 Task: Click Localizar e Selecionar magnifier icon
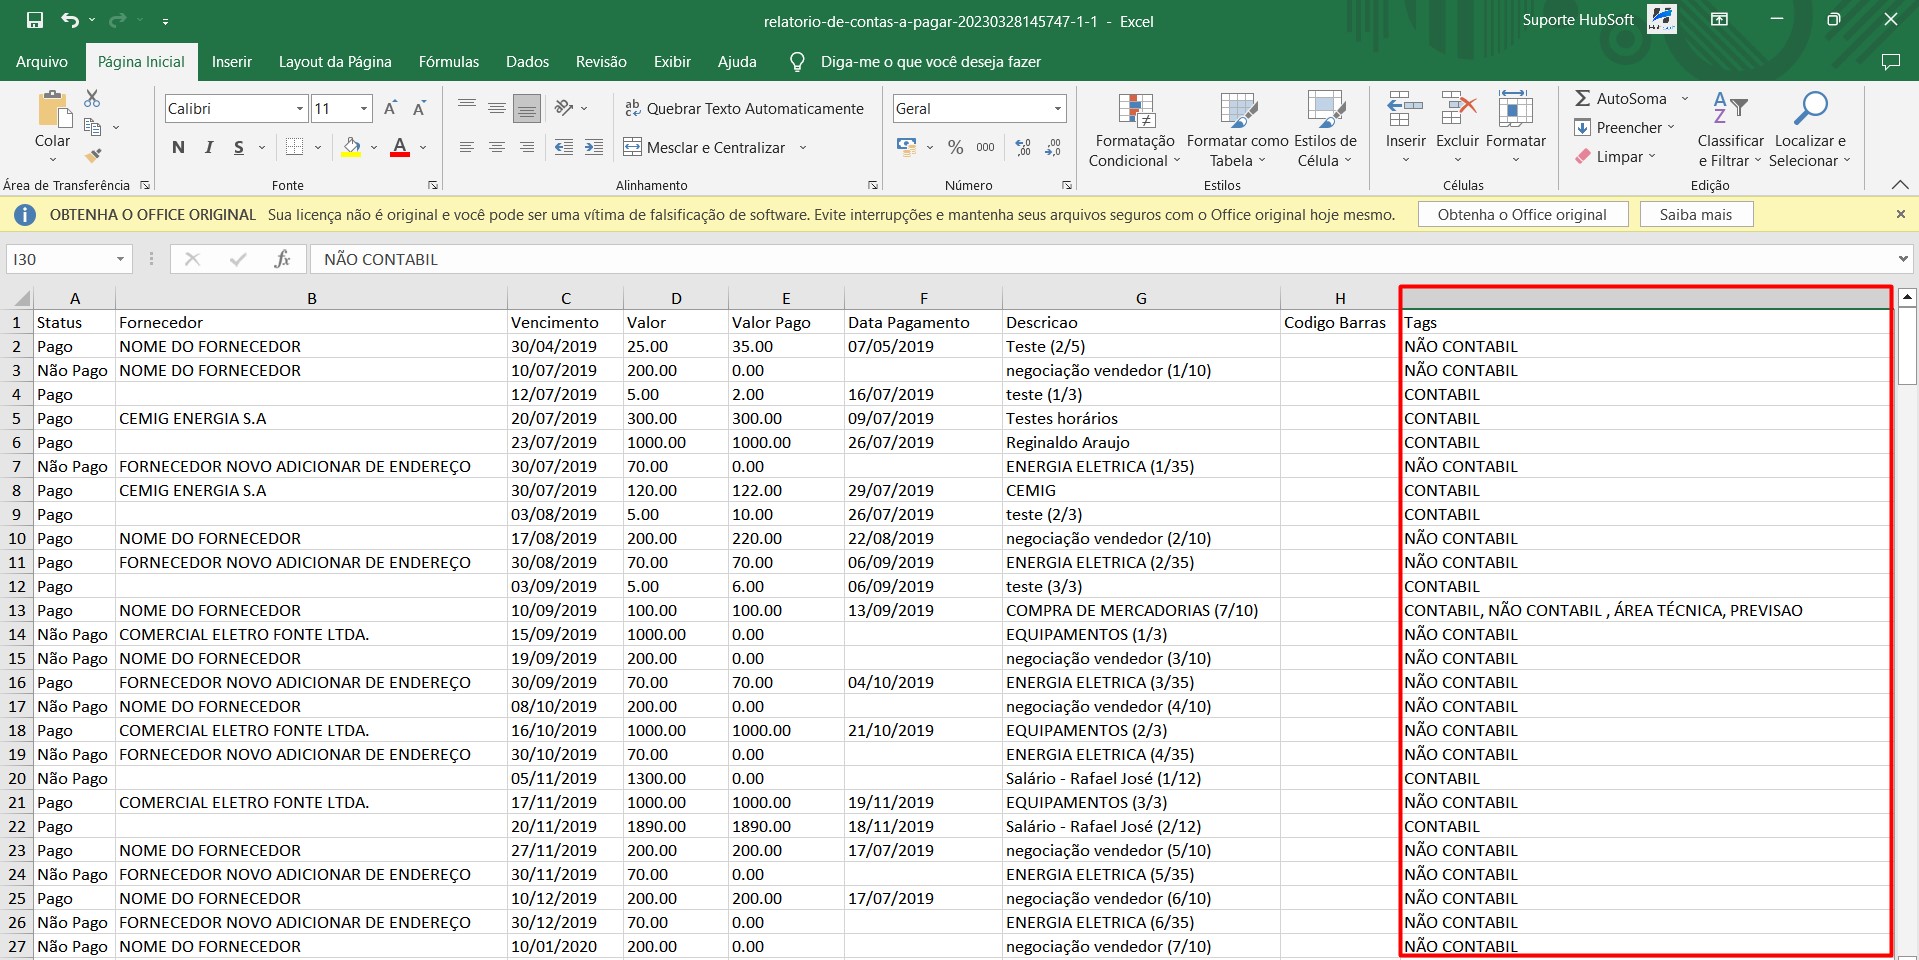click(1810, 109)
